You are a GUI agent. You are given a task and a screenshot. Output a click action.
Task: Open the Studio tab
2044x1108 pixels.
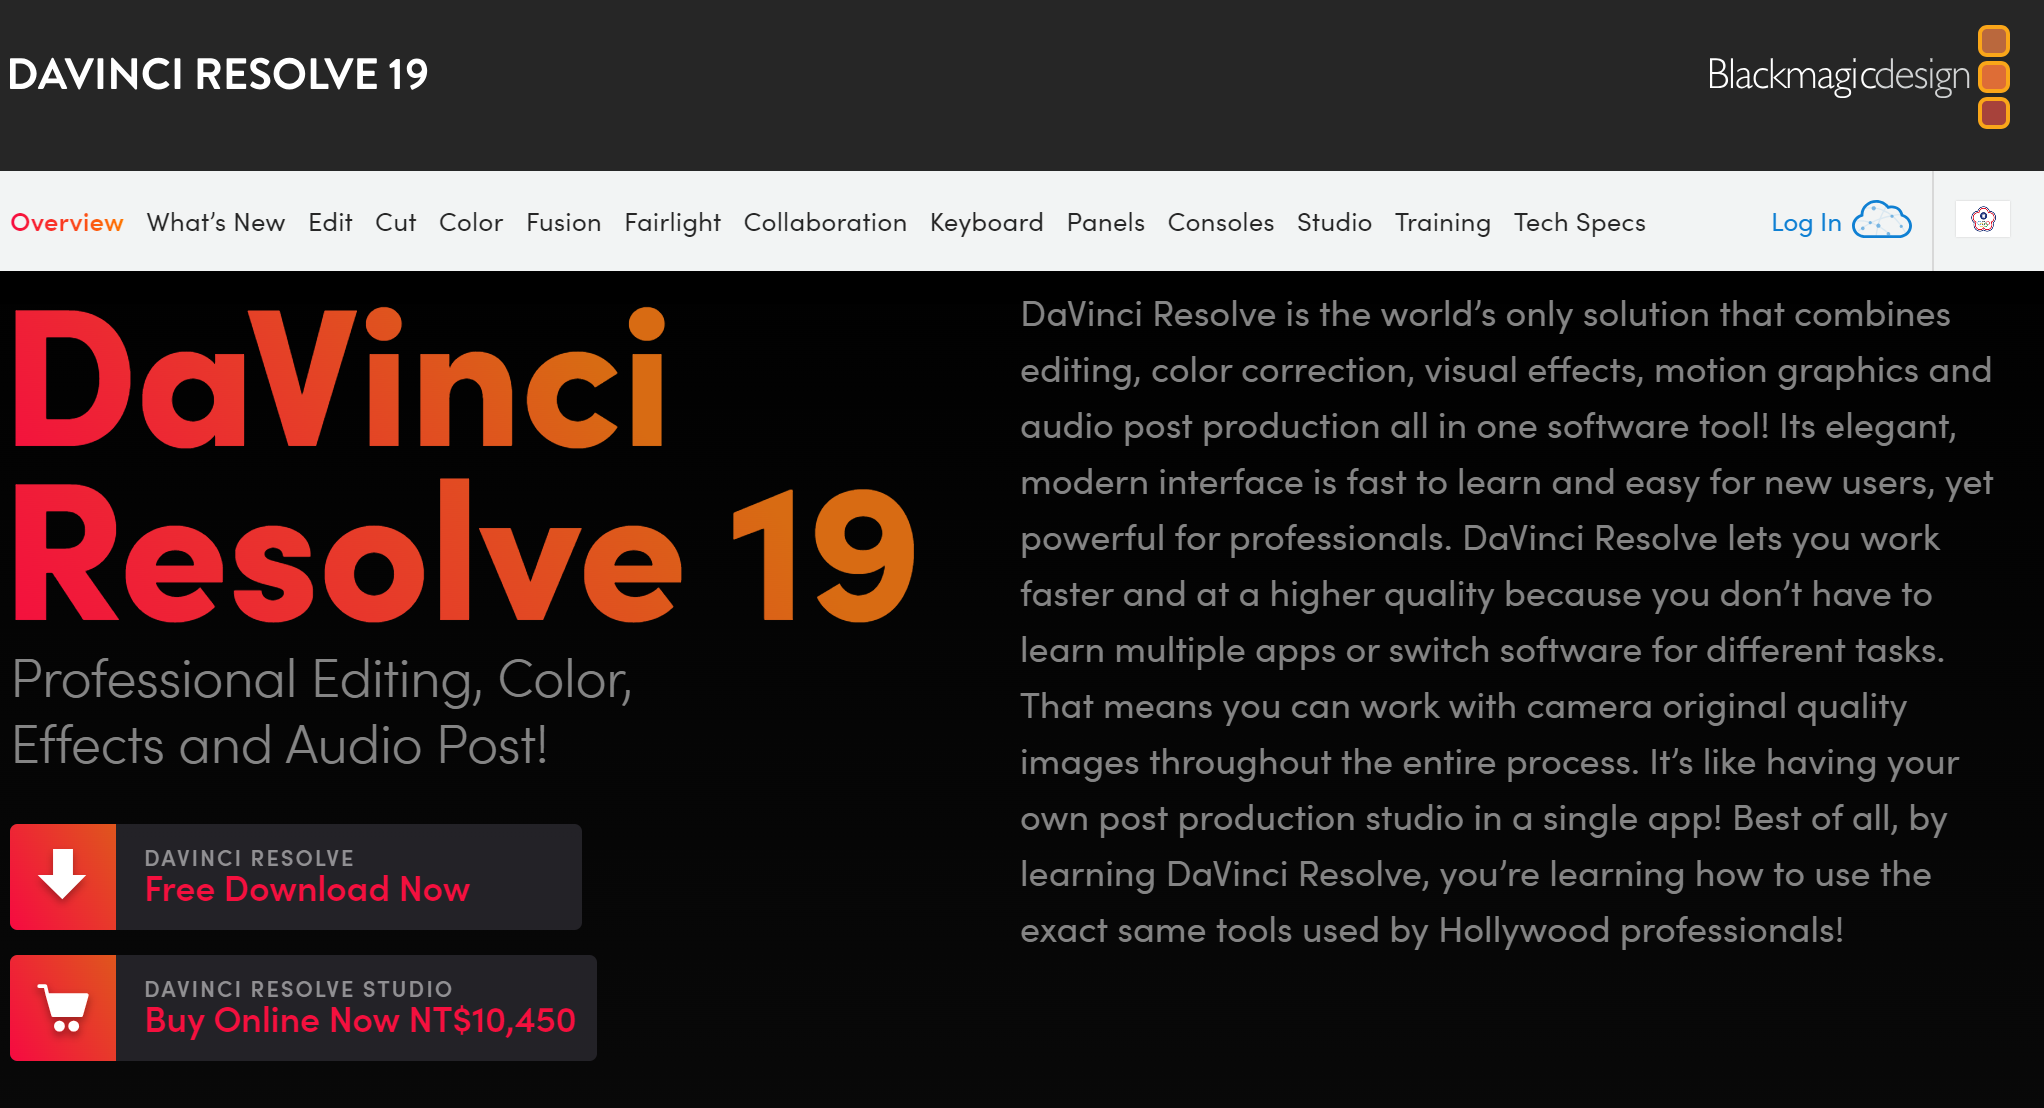pyautogui.click(x=1334, y=222)
